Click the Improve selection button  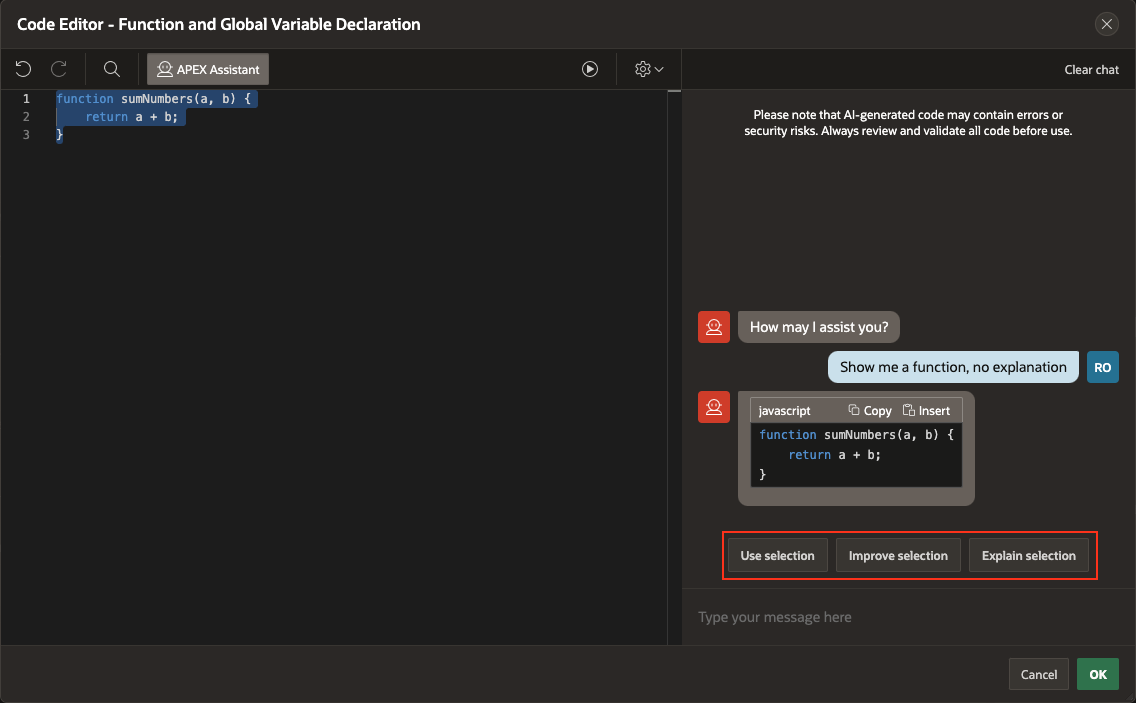pyautogui.click(x=898, y=555)
